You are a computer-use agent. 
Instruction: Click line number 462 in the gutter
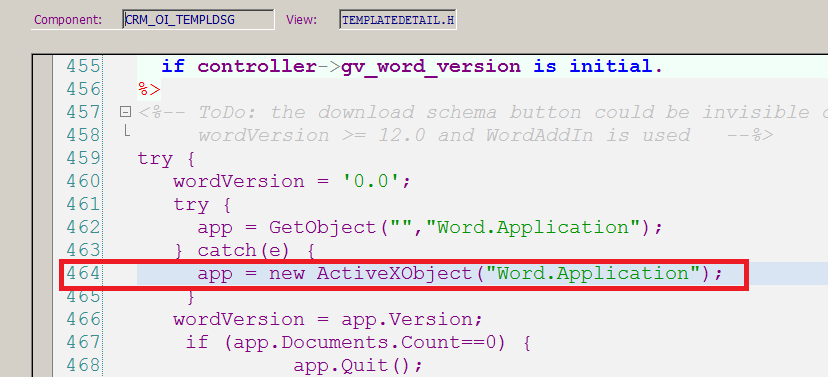[x=83, y=227]
